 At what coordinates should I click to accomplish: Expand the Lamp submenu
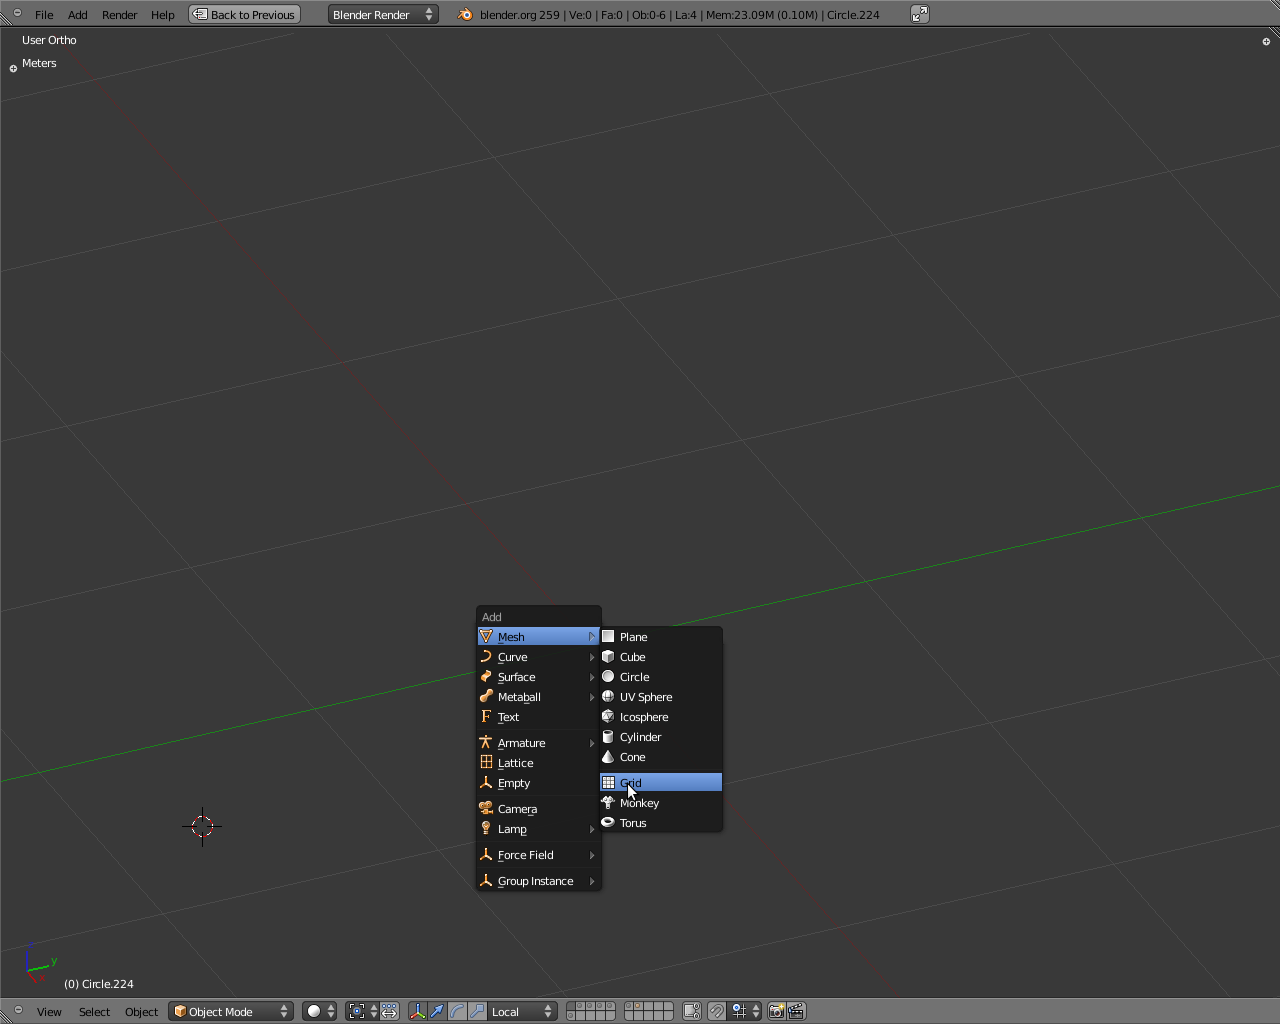(538, 829)
